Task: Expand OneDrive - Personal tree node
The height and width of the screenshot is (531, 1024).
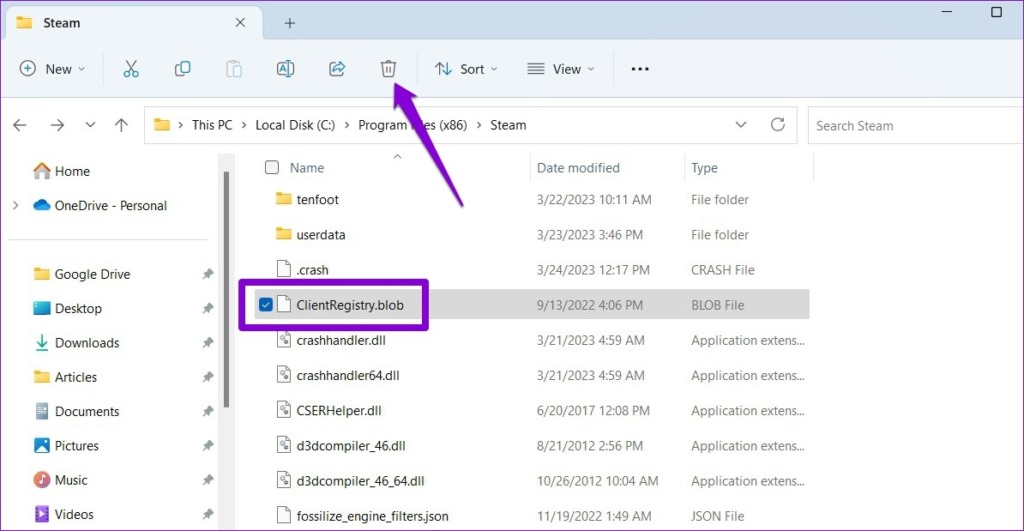Action: coord(16,205)
